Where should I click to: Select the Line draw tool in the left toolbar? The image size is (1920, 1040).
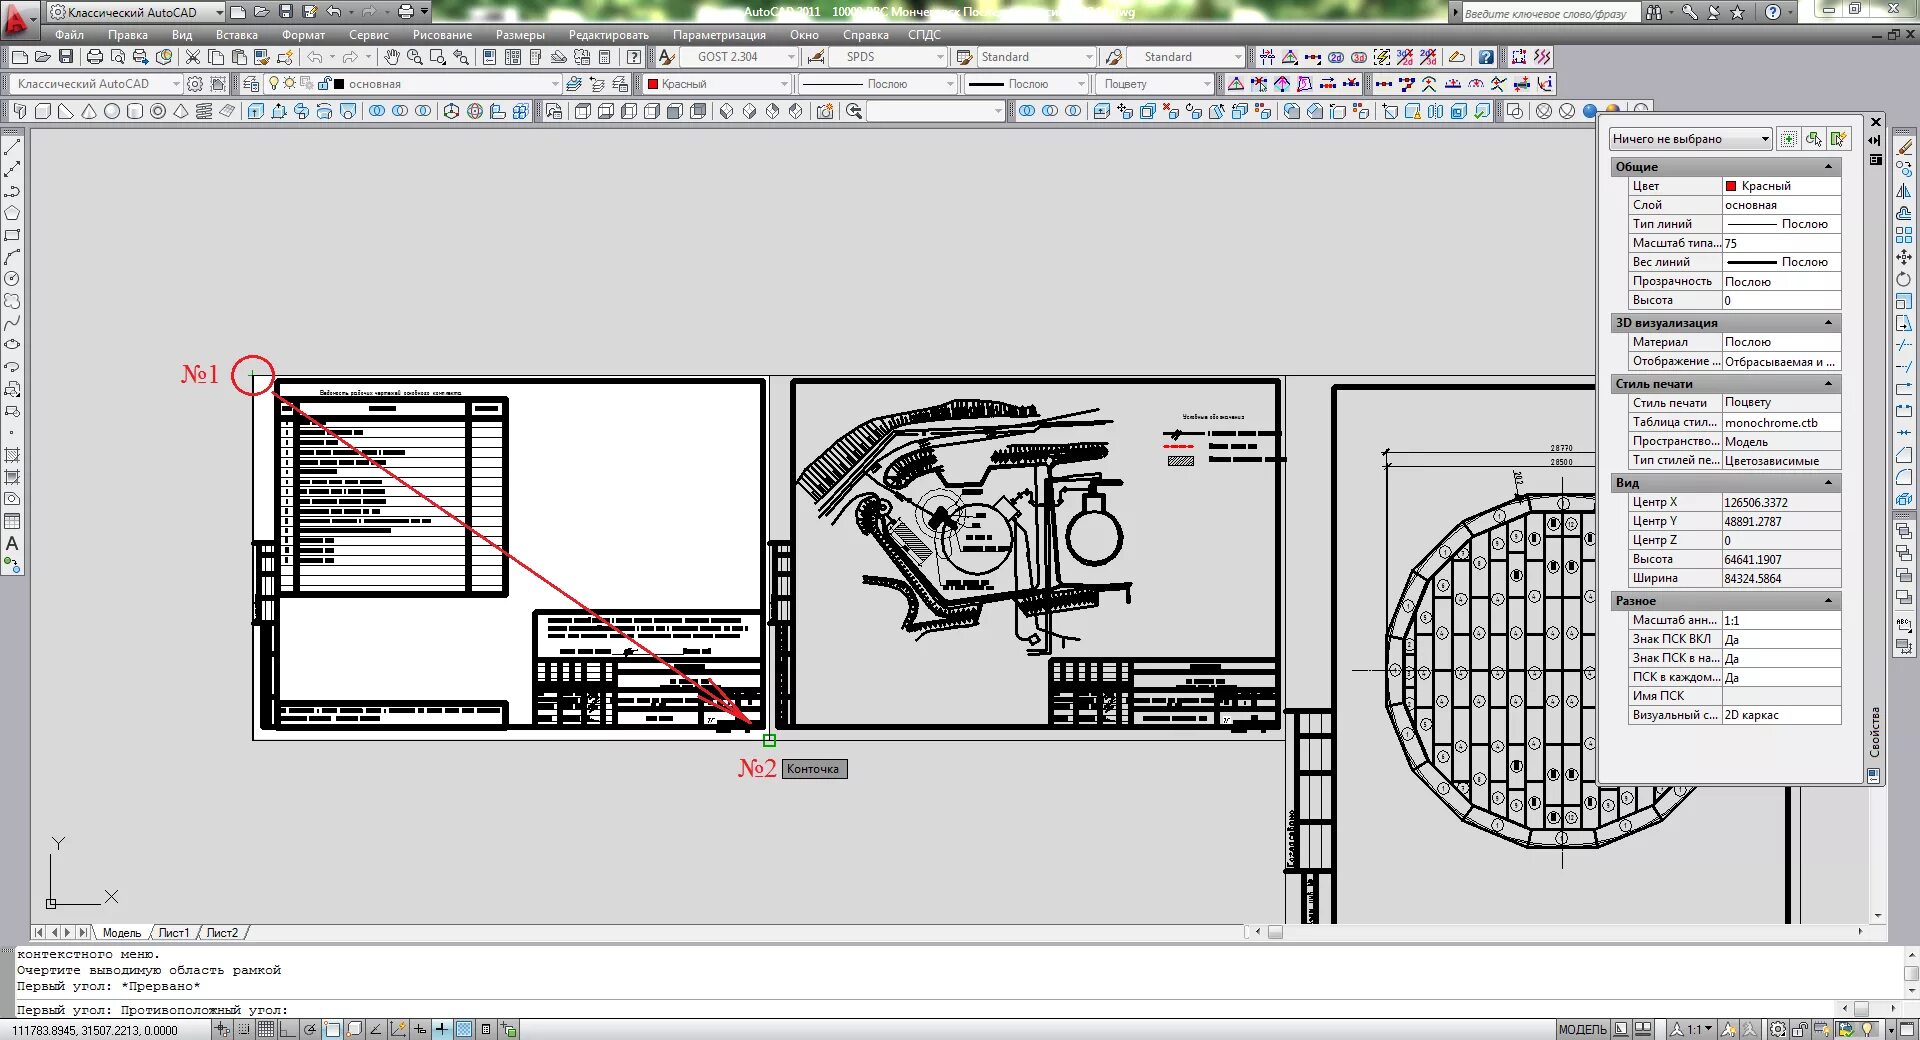tap(12, 147)
